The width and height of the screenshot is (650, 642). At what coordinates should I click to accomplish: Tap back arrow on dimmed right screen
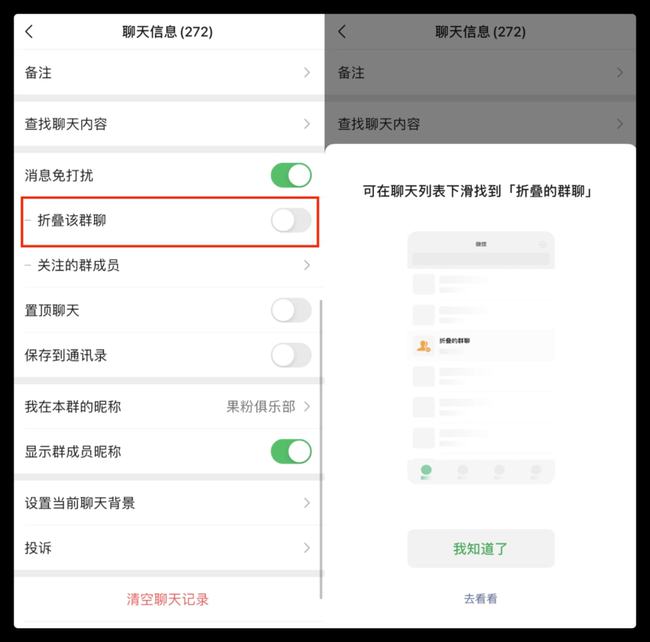(x=342, y=31)
